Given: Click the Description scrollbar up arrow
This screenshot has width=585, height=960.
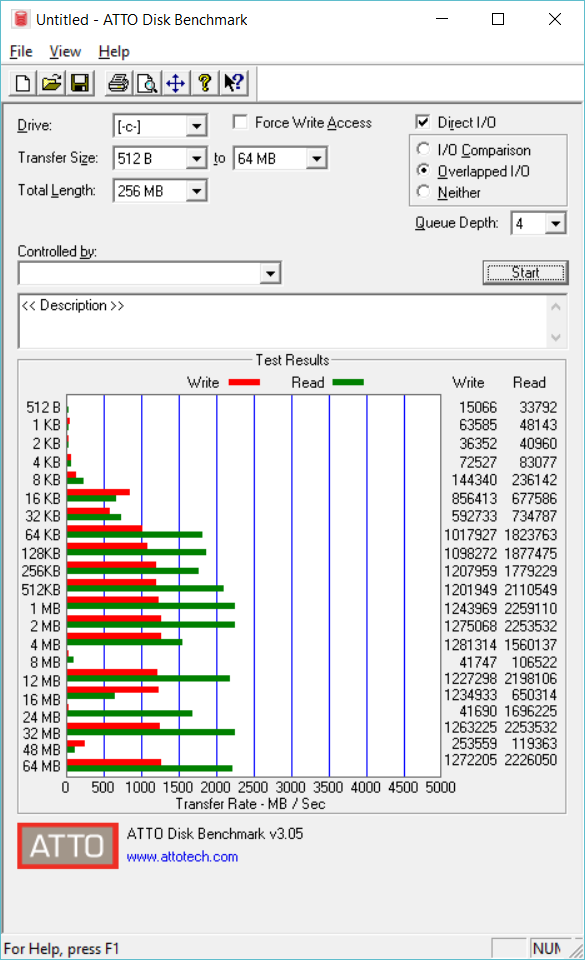Looking at the screenshot, I should [556, 307].
